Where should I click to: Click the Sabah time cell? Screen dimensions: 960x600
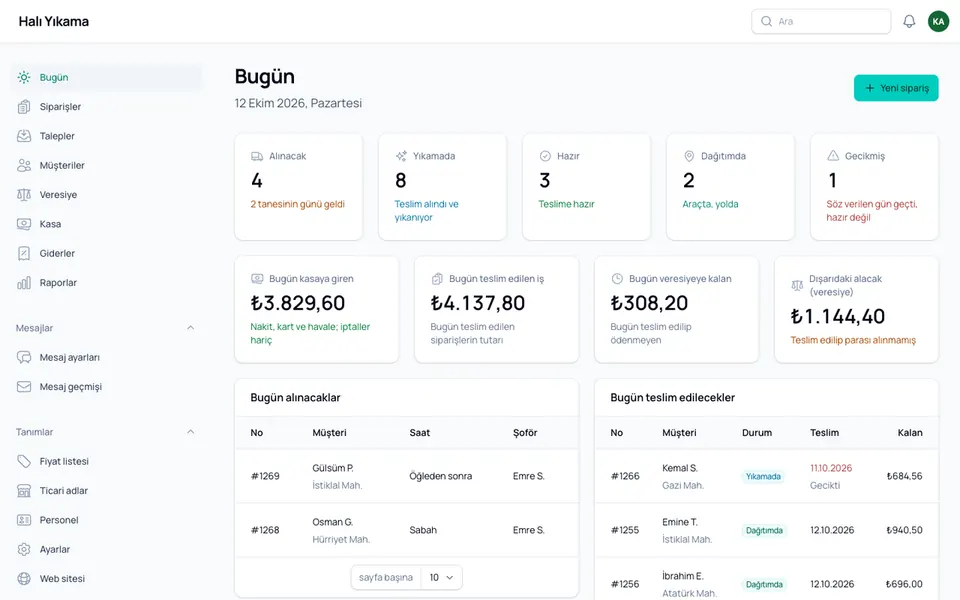click(x=423, y=530)
